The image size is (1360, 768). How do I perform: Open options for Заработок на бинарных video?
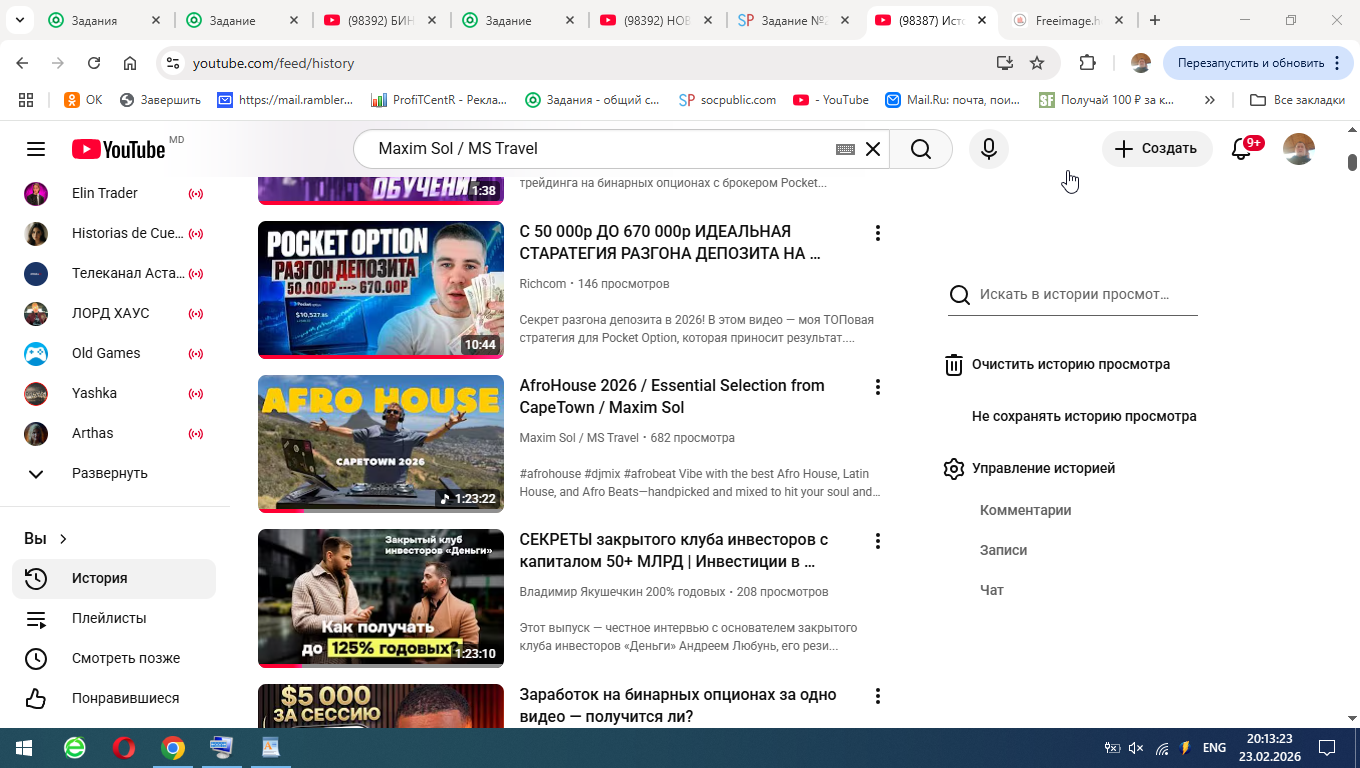coord(877,696)
